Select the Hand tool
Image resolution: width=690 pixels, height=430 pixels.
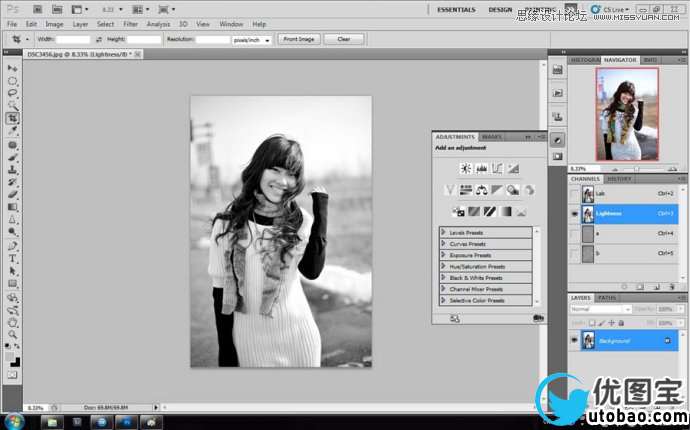[x=12, y=323]
